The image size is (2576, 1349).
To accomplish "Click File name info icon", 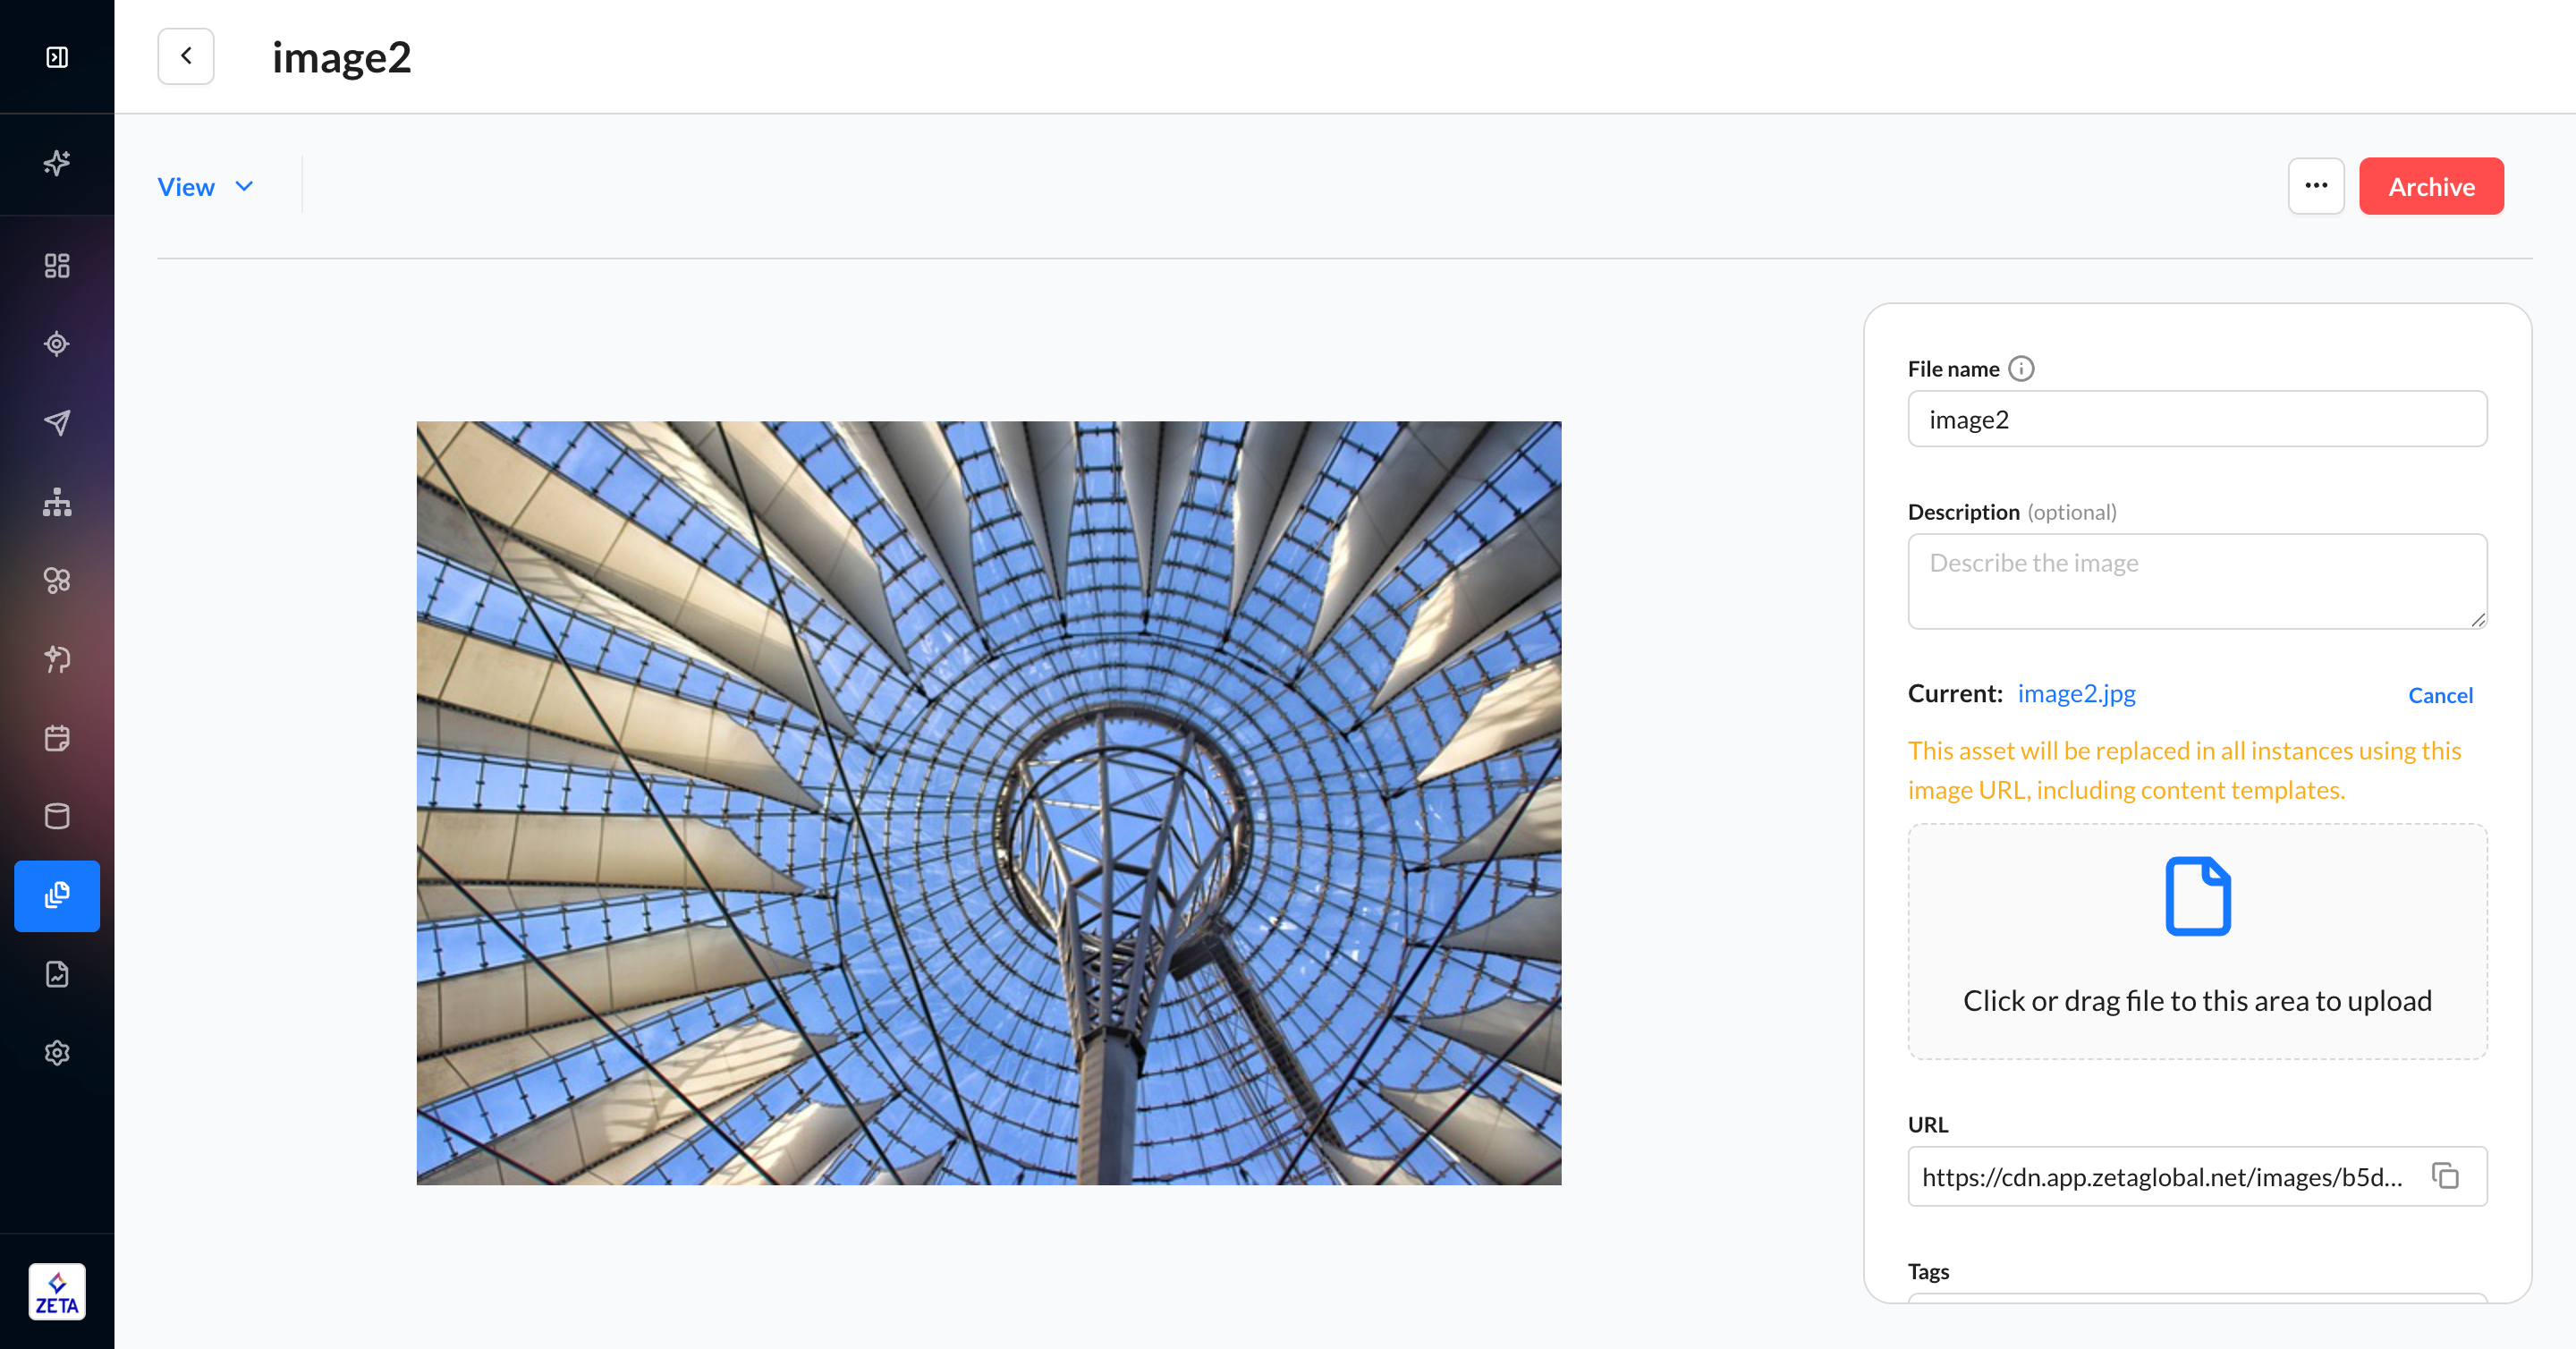I will [x=2021, y=369].
